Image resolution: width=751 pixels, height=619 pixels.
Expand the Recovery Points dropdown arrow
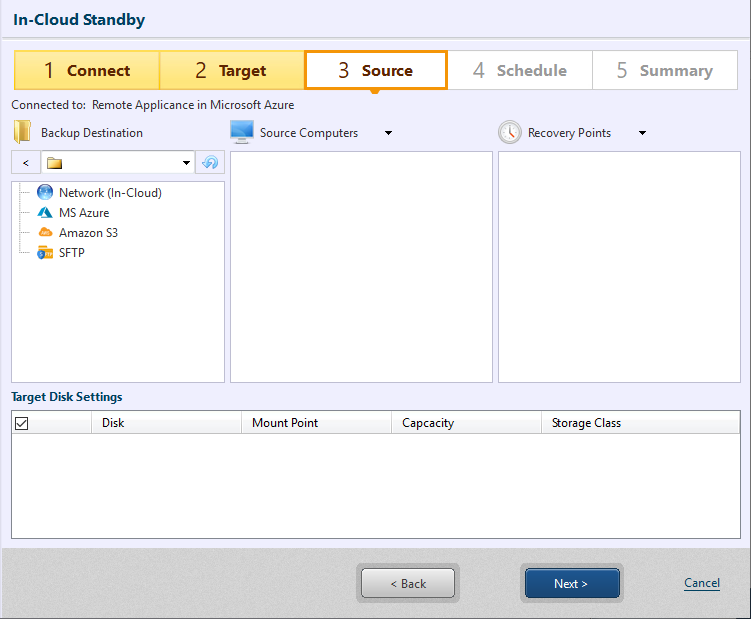(x=642, y=133)
